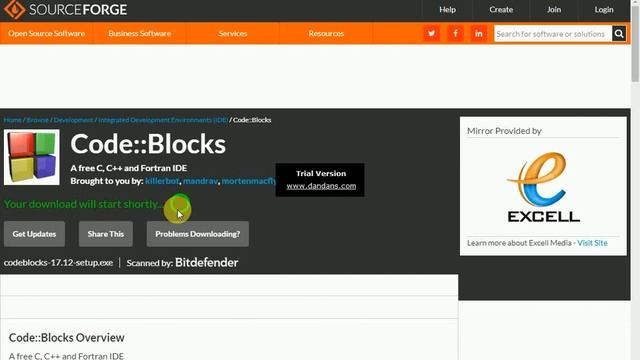The image size is (640, 360).
Task: Open the Services menu
Action: coord(233,33)
